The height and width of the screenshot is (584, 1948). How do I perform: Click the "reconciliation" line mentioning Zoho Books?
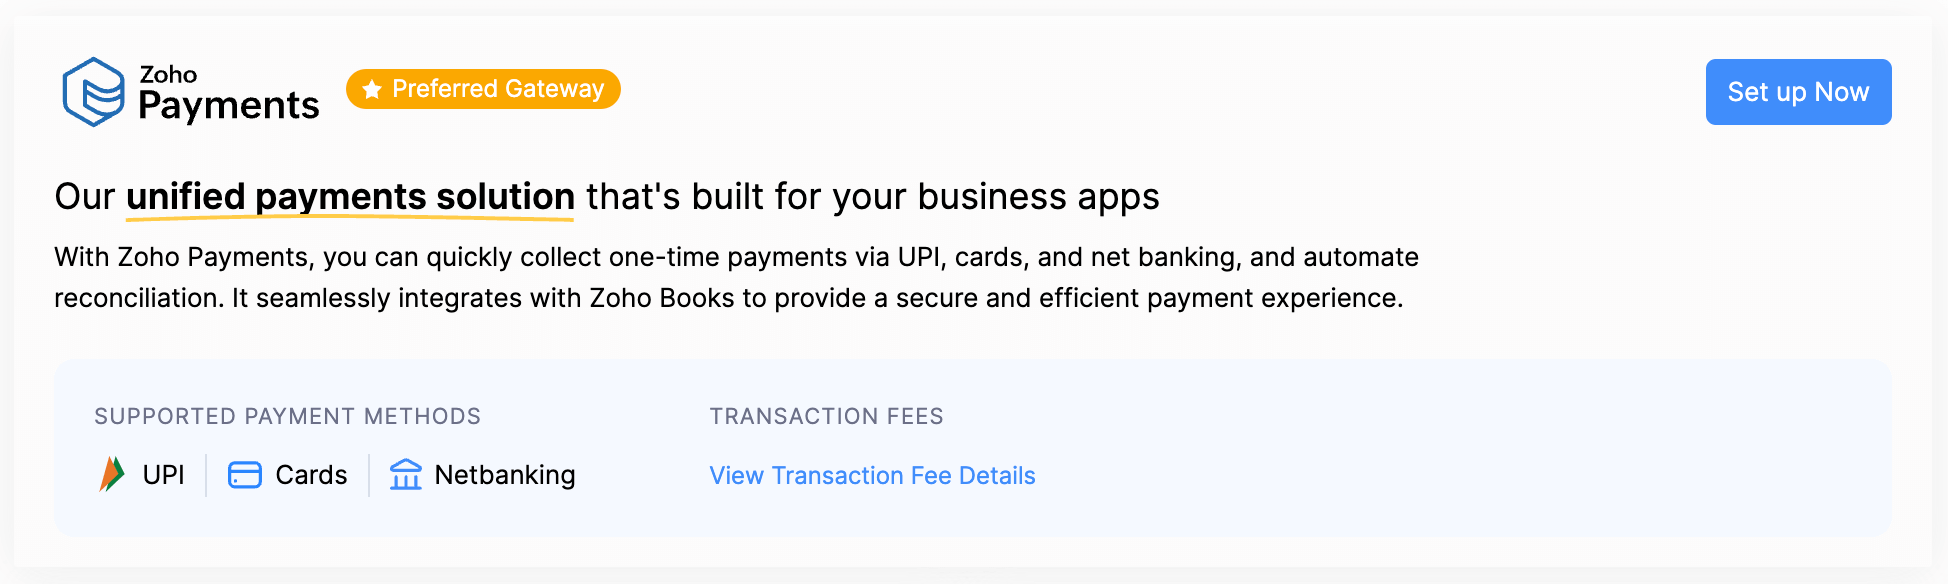pos(728,298)
